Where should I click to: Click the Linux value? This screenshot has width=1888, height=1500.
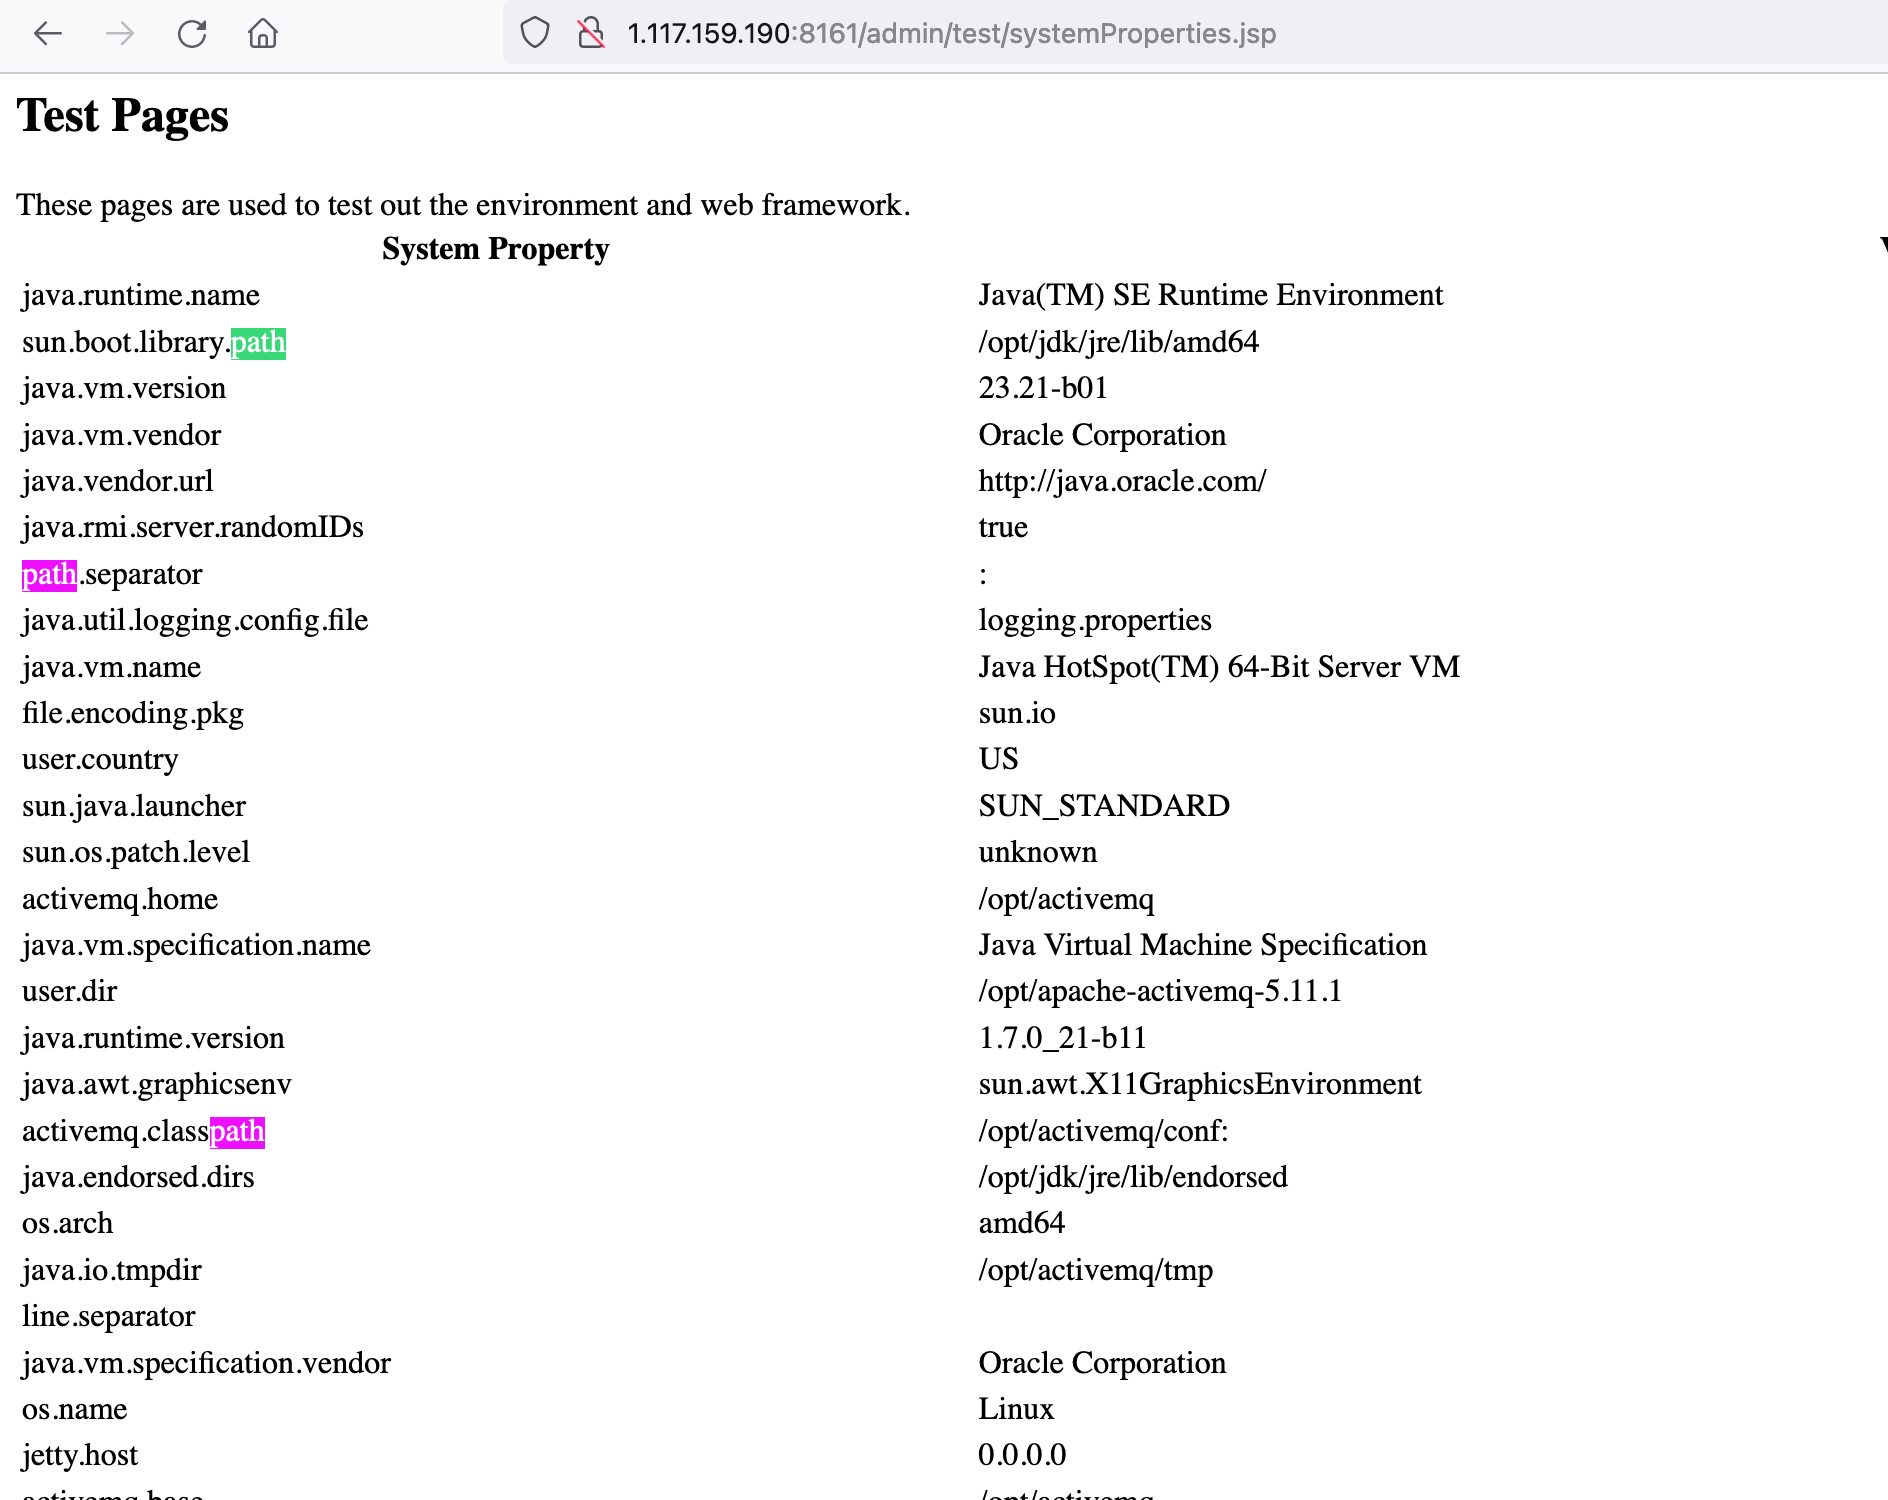coord(1016,1409)
